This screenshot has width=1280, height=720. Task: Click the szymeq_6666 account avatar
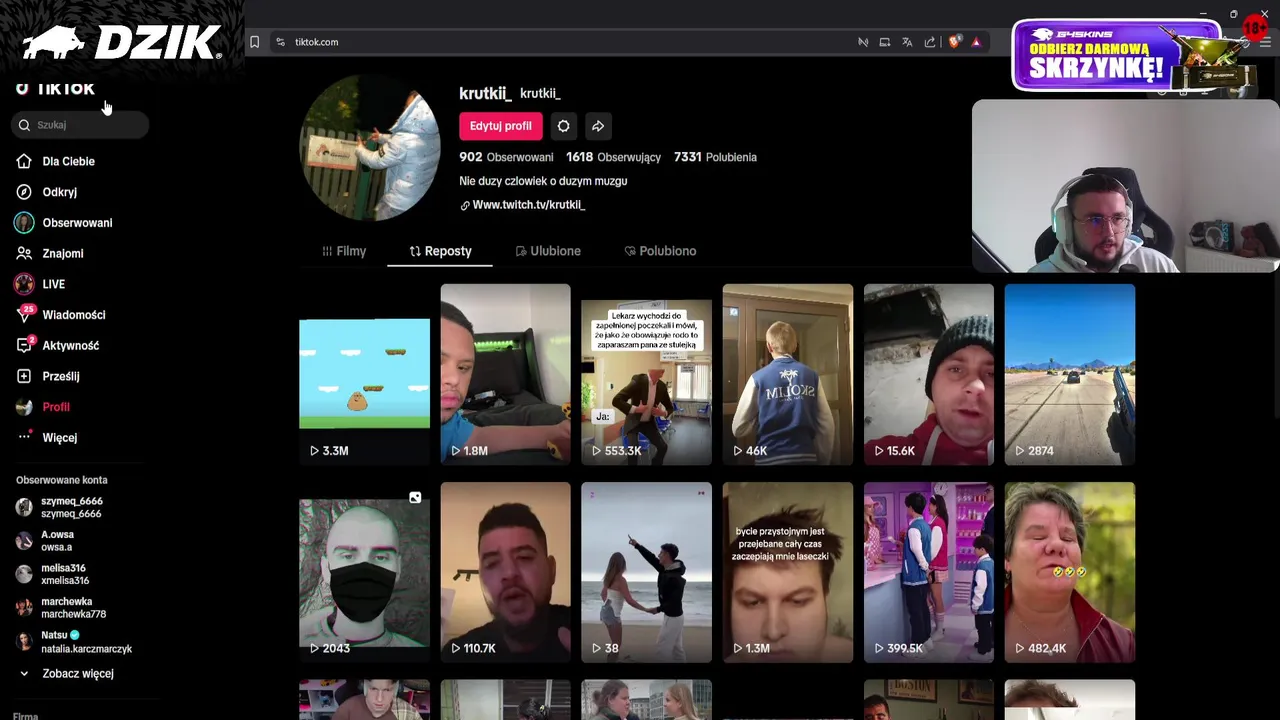pyautogui.click(x=24, y=507)
